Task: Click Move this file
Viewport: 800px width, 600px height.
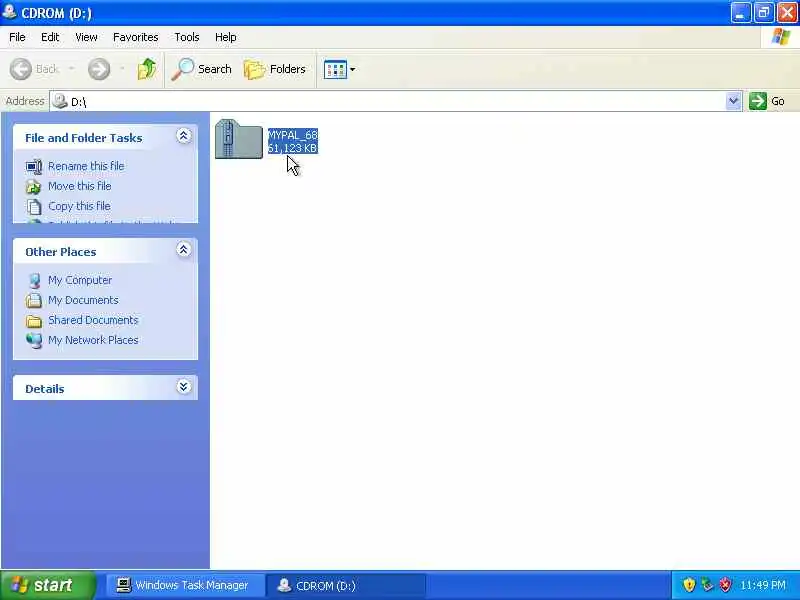Action: point(80,186)
